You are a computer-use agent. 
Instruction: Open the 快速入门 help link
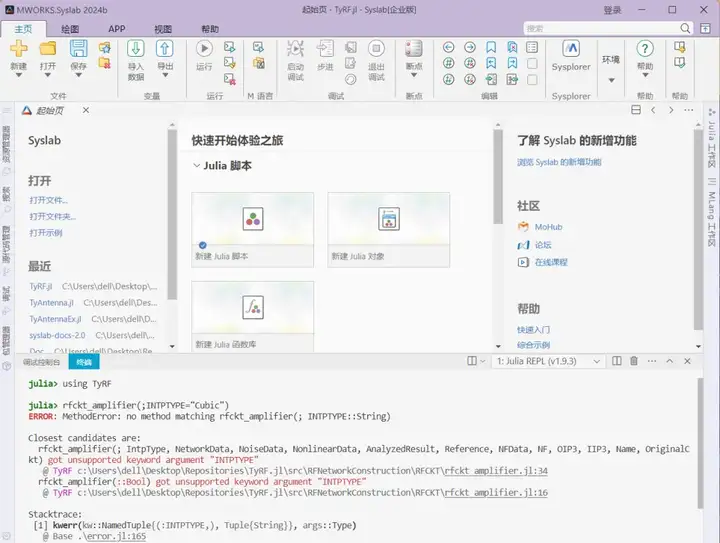point(533,330)
